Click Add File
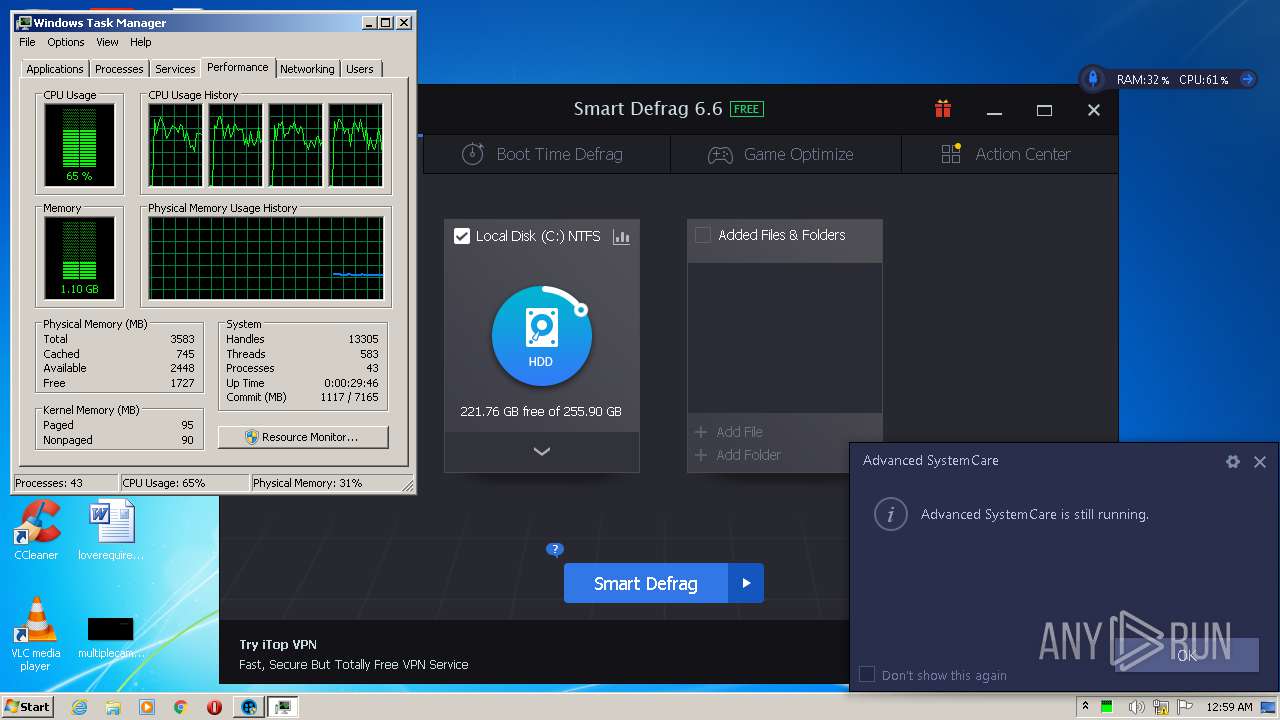Viewport: 1280px width, 720px height. 728,432
